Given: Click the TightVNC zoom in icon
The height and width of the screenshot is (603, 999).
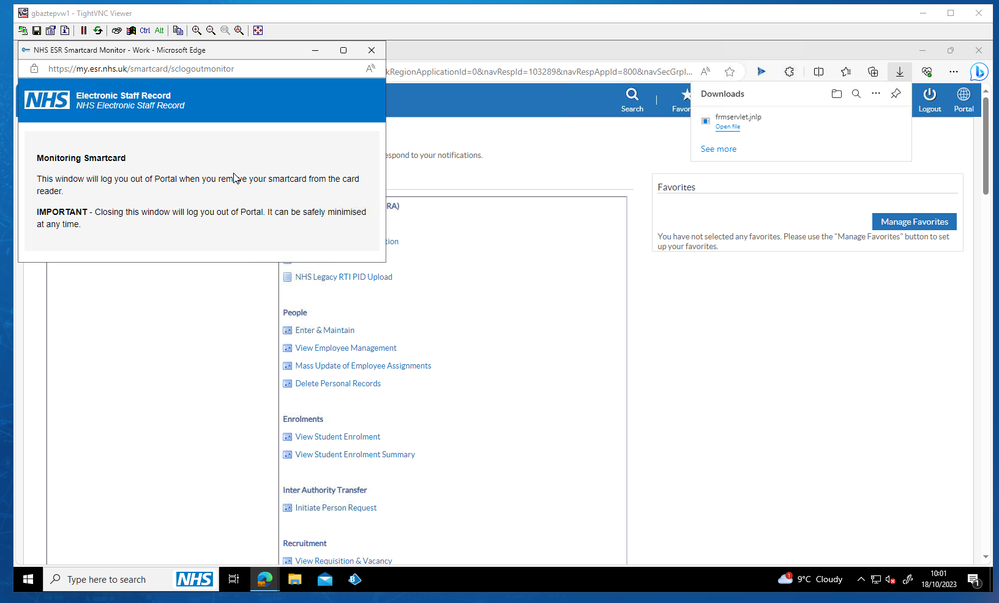Looking at the screenshot, I should point(197,31).
